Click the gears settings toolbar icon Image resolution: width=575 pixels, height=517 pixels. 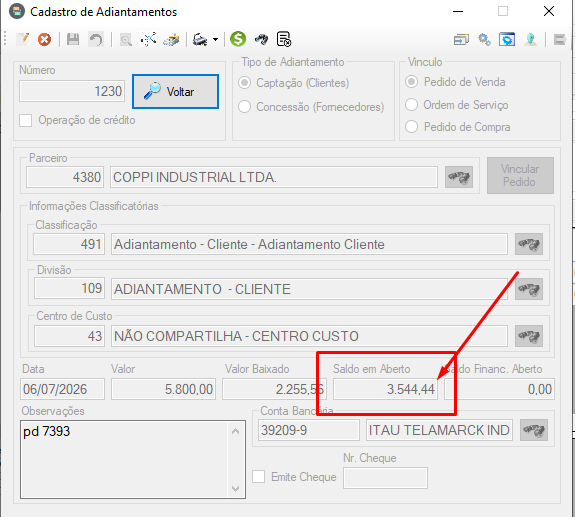click(x=484, y=39)
